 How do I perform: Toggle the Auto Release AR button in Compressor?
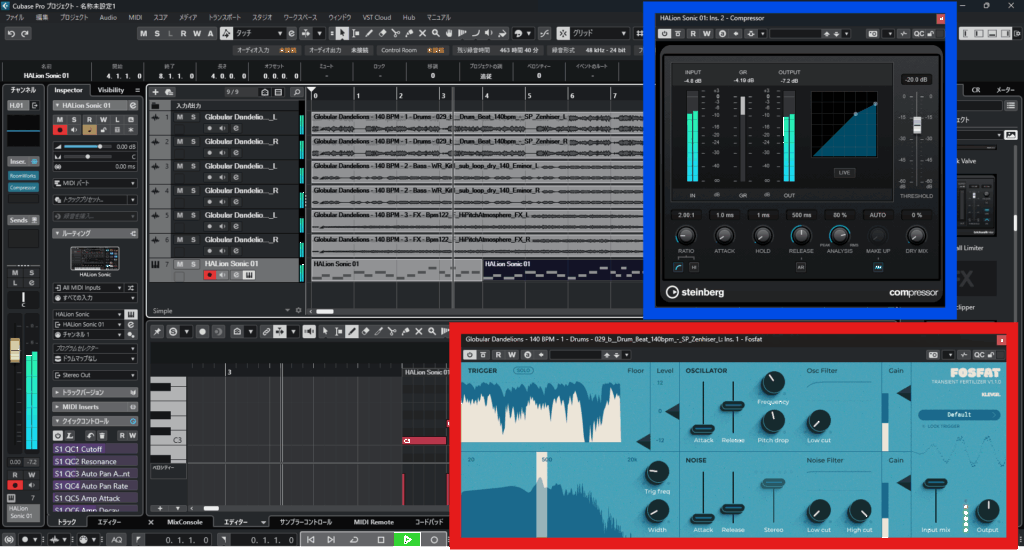tap(801, 267)
